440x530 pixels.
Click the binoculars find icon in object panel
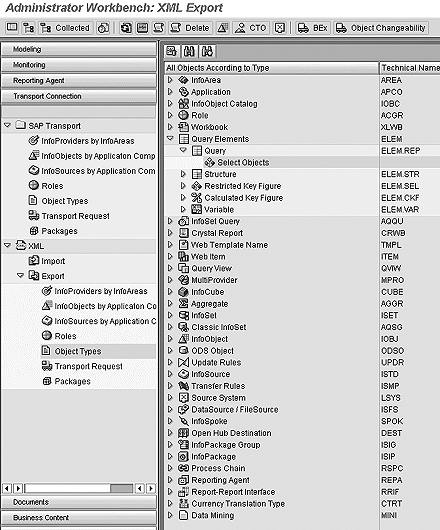[x=189, y=52]
